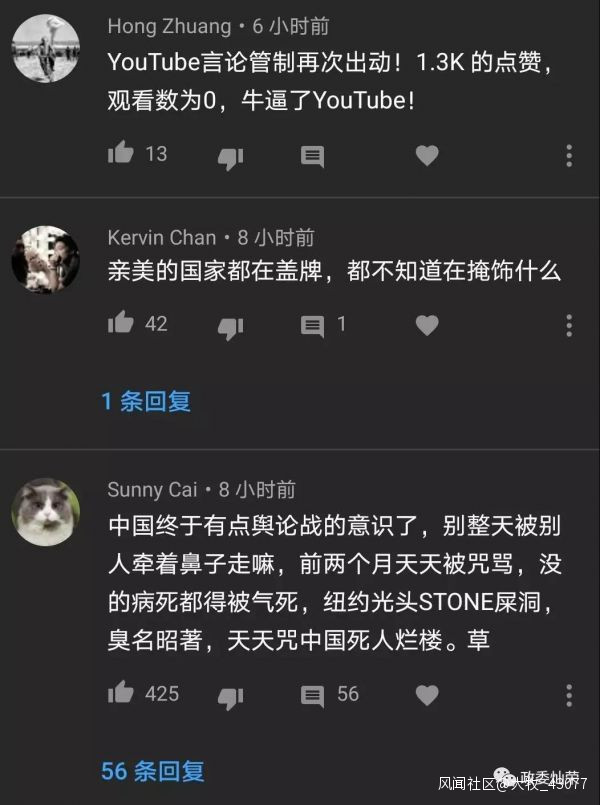The height and width of the screenshot is (805, 600).
Task: Reply to Hong Zhuang's comment
Action: click(313, 157)
